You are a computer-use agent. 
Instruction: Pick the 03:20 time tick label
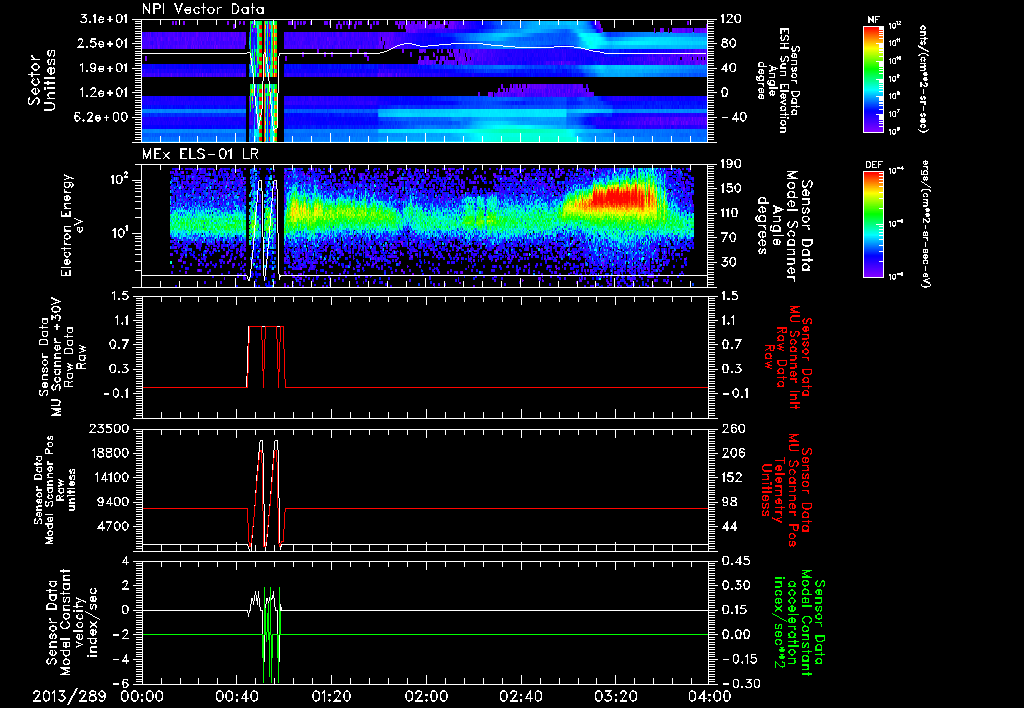click(x=615, y=696)
